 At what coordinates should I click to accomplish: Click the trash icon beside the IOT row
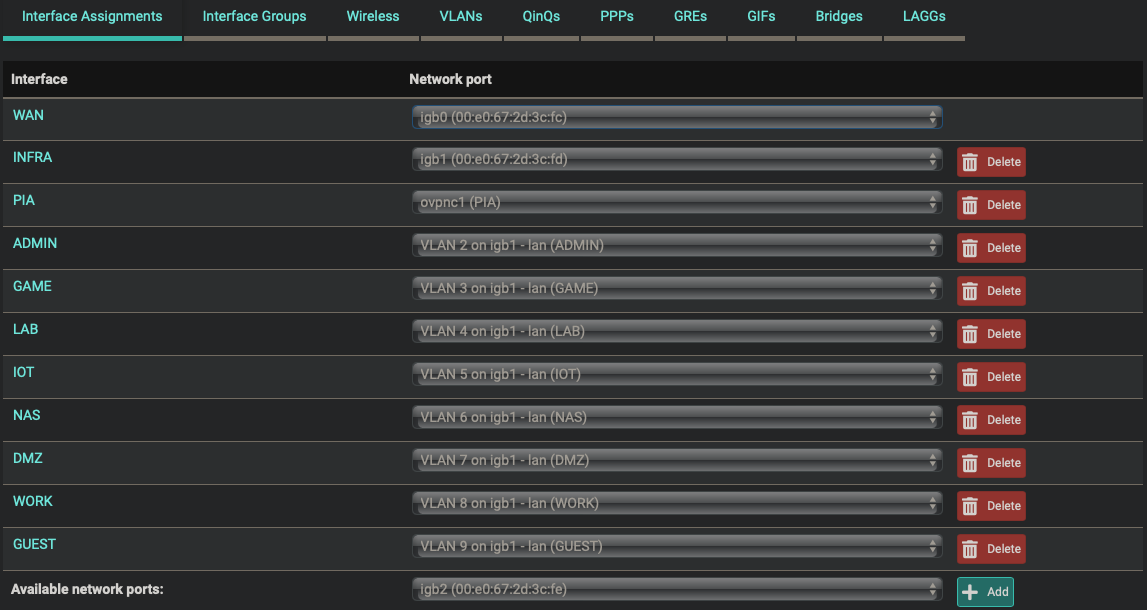click(969, 377)
